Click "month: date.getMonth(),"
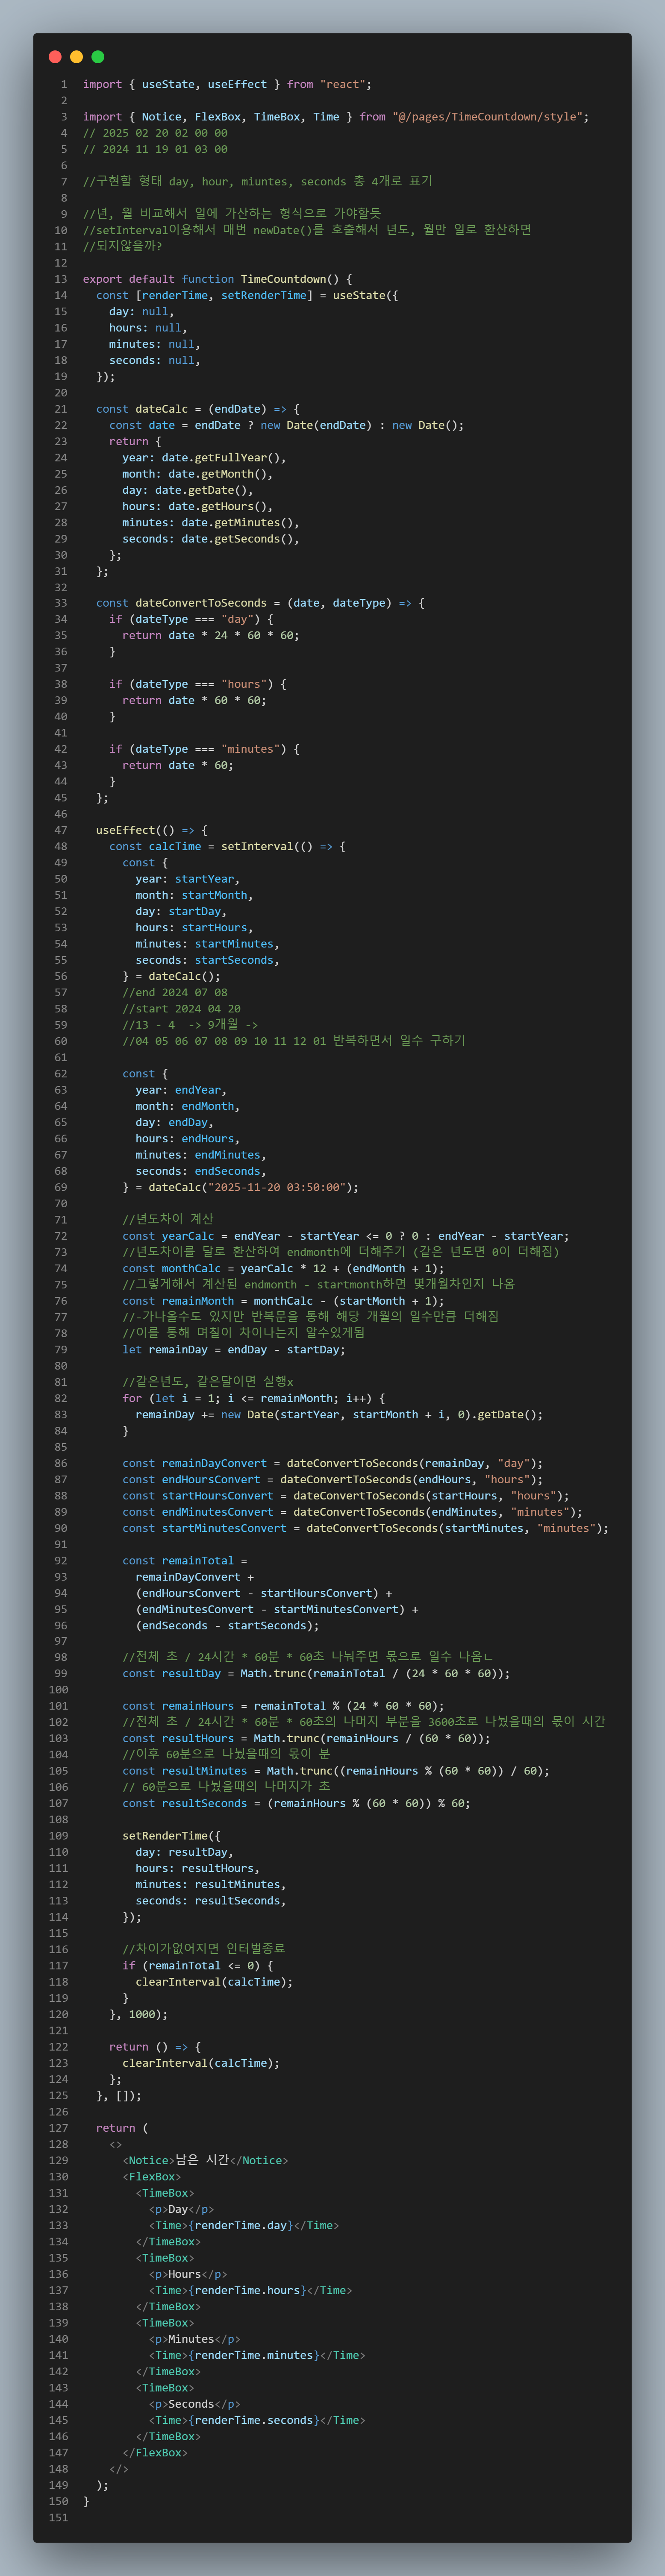This screenshot has height=2576, width=665. pos(197,474)
